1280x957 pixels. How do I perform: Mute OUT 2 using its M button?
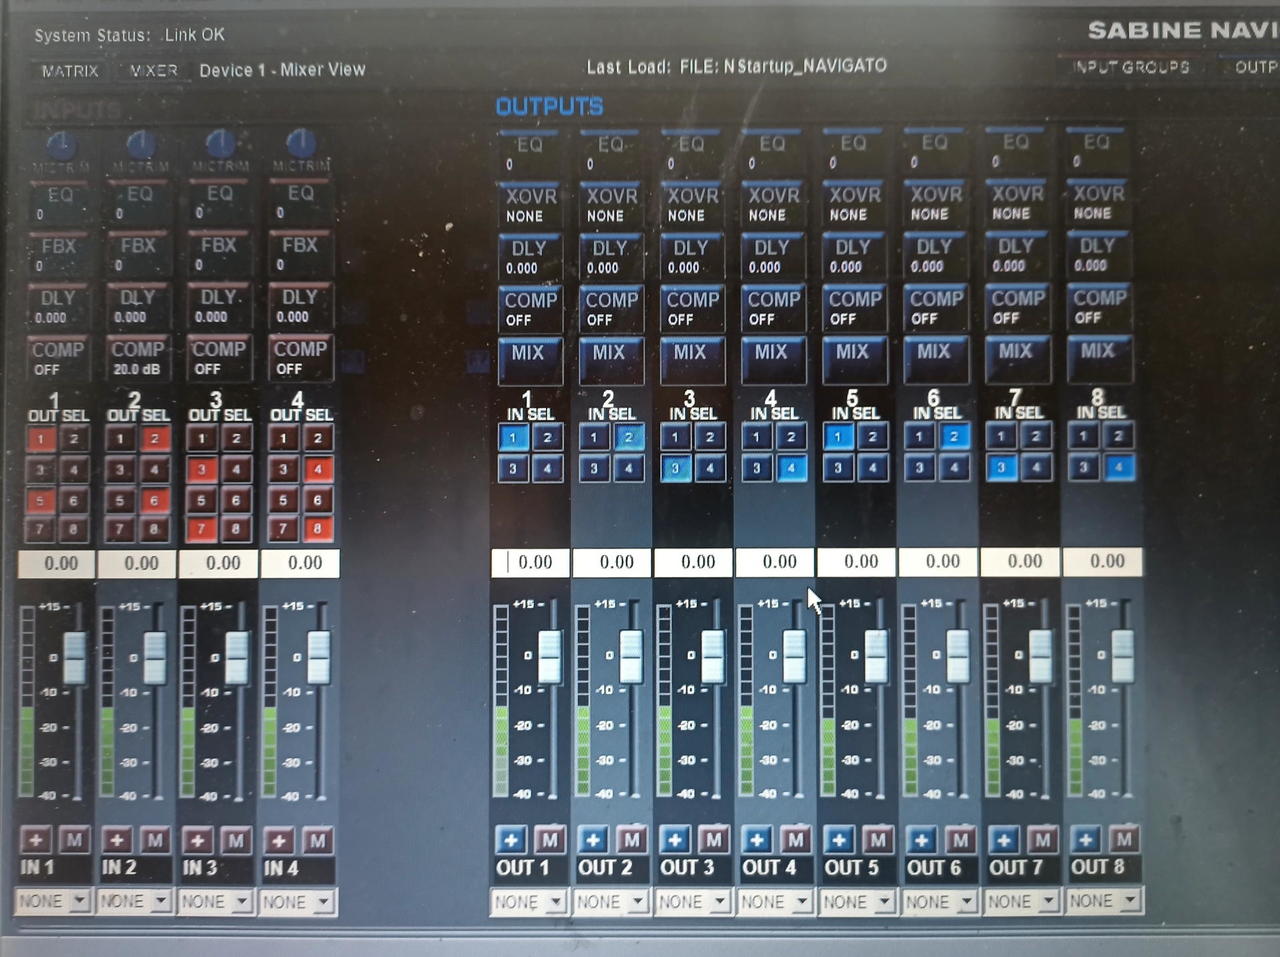[x=631, y=840]
